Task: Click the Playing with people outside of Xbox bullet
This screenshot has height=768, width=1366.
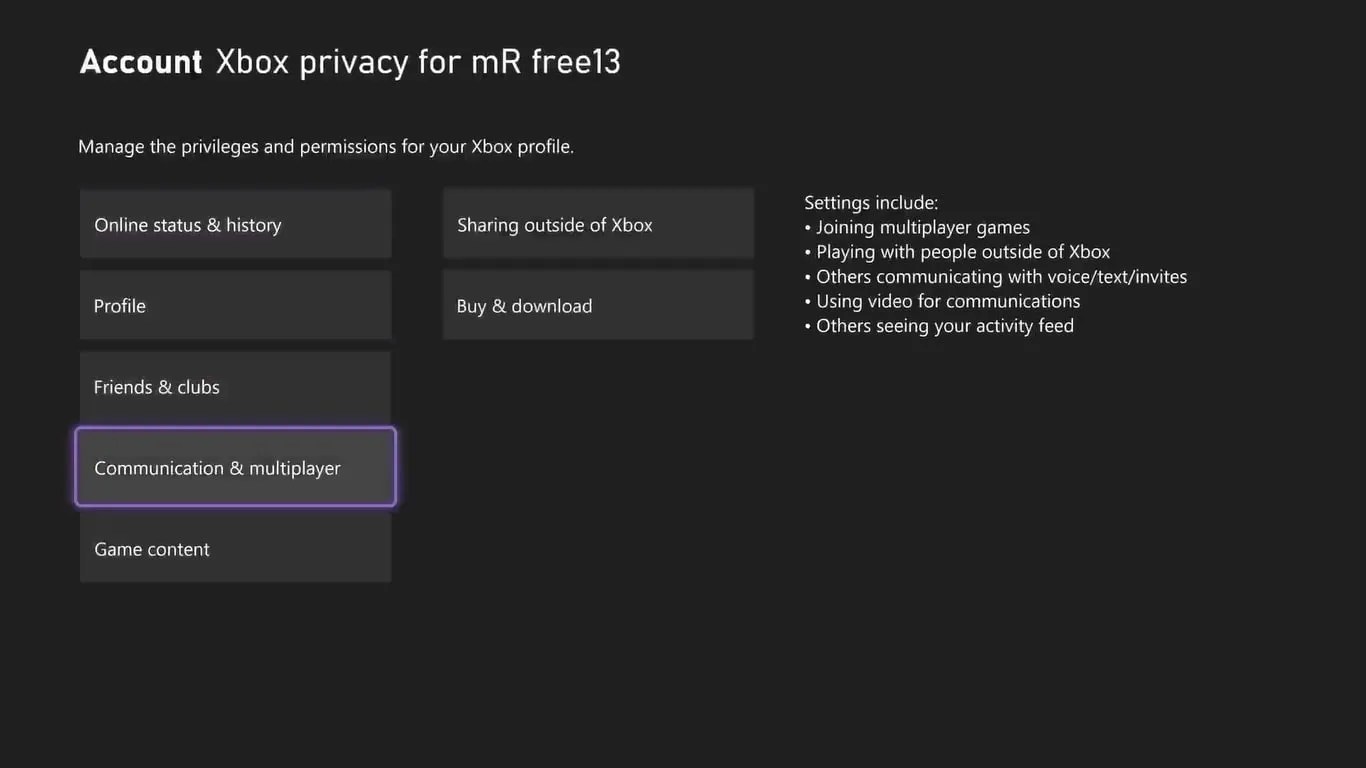Action: (958, 251)
